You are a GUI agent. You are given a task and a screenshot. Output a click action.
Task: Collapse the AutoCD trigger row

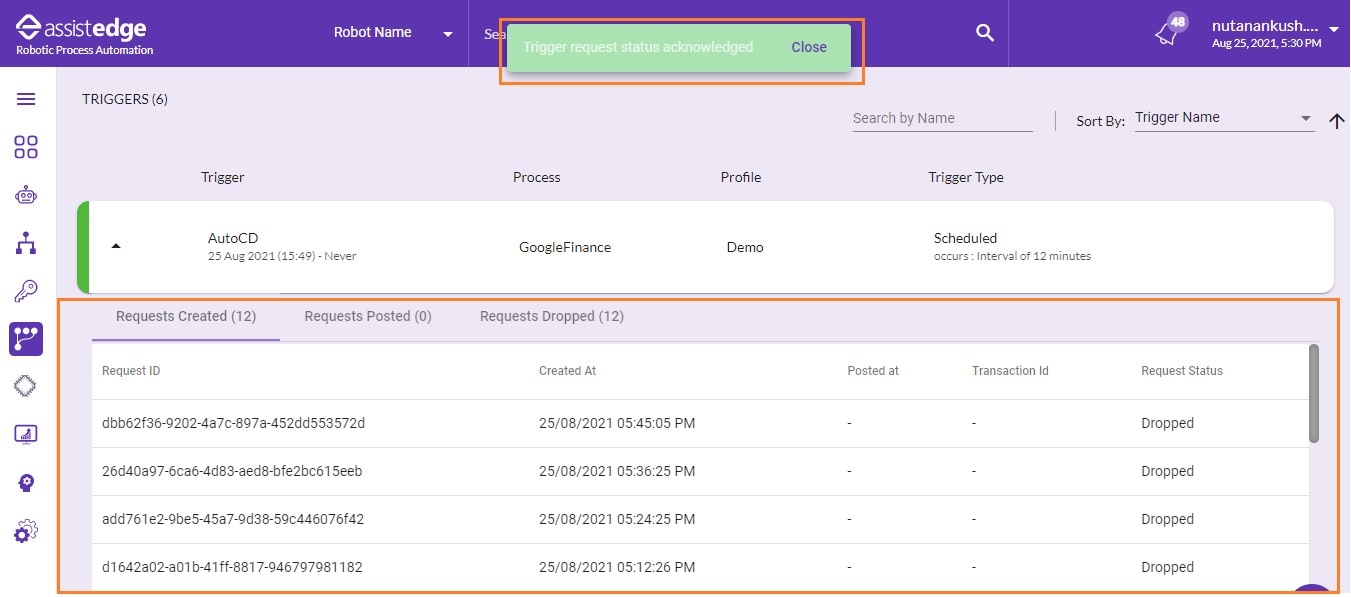116,246
